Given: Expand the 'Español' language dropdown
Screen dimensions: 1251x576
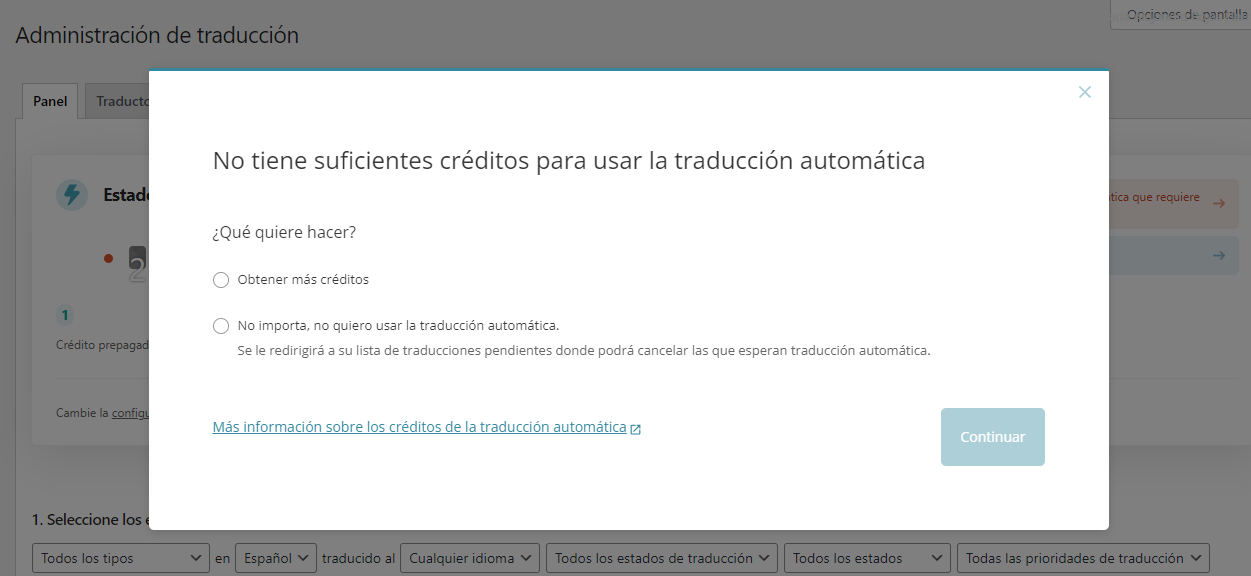Looking at the screenshot, I should 276,558.
